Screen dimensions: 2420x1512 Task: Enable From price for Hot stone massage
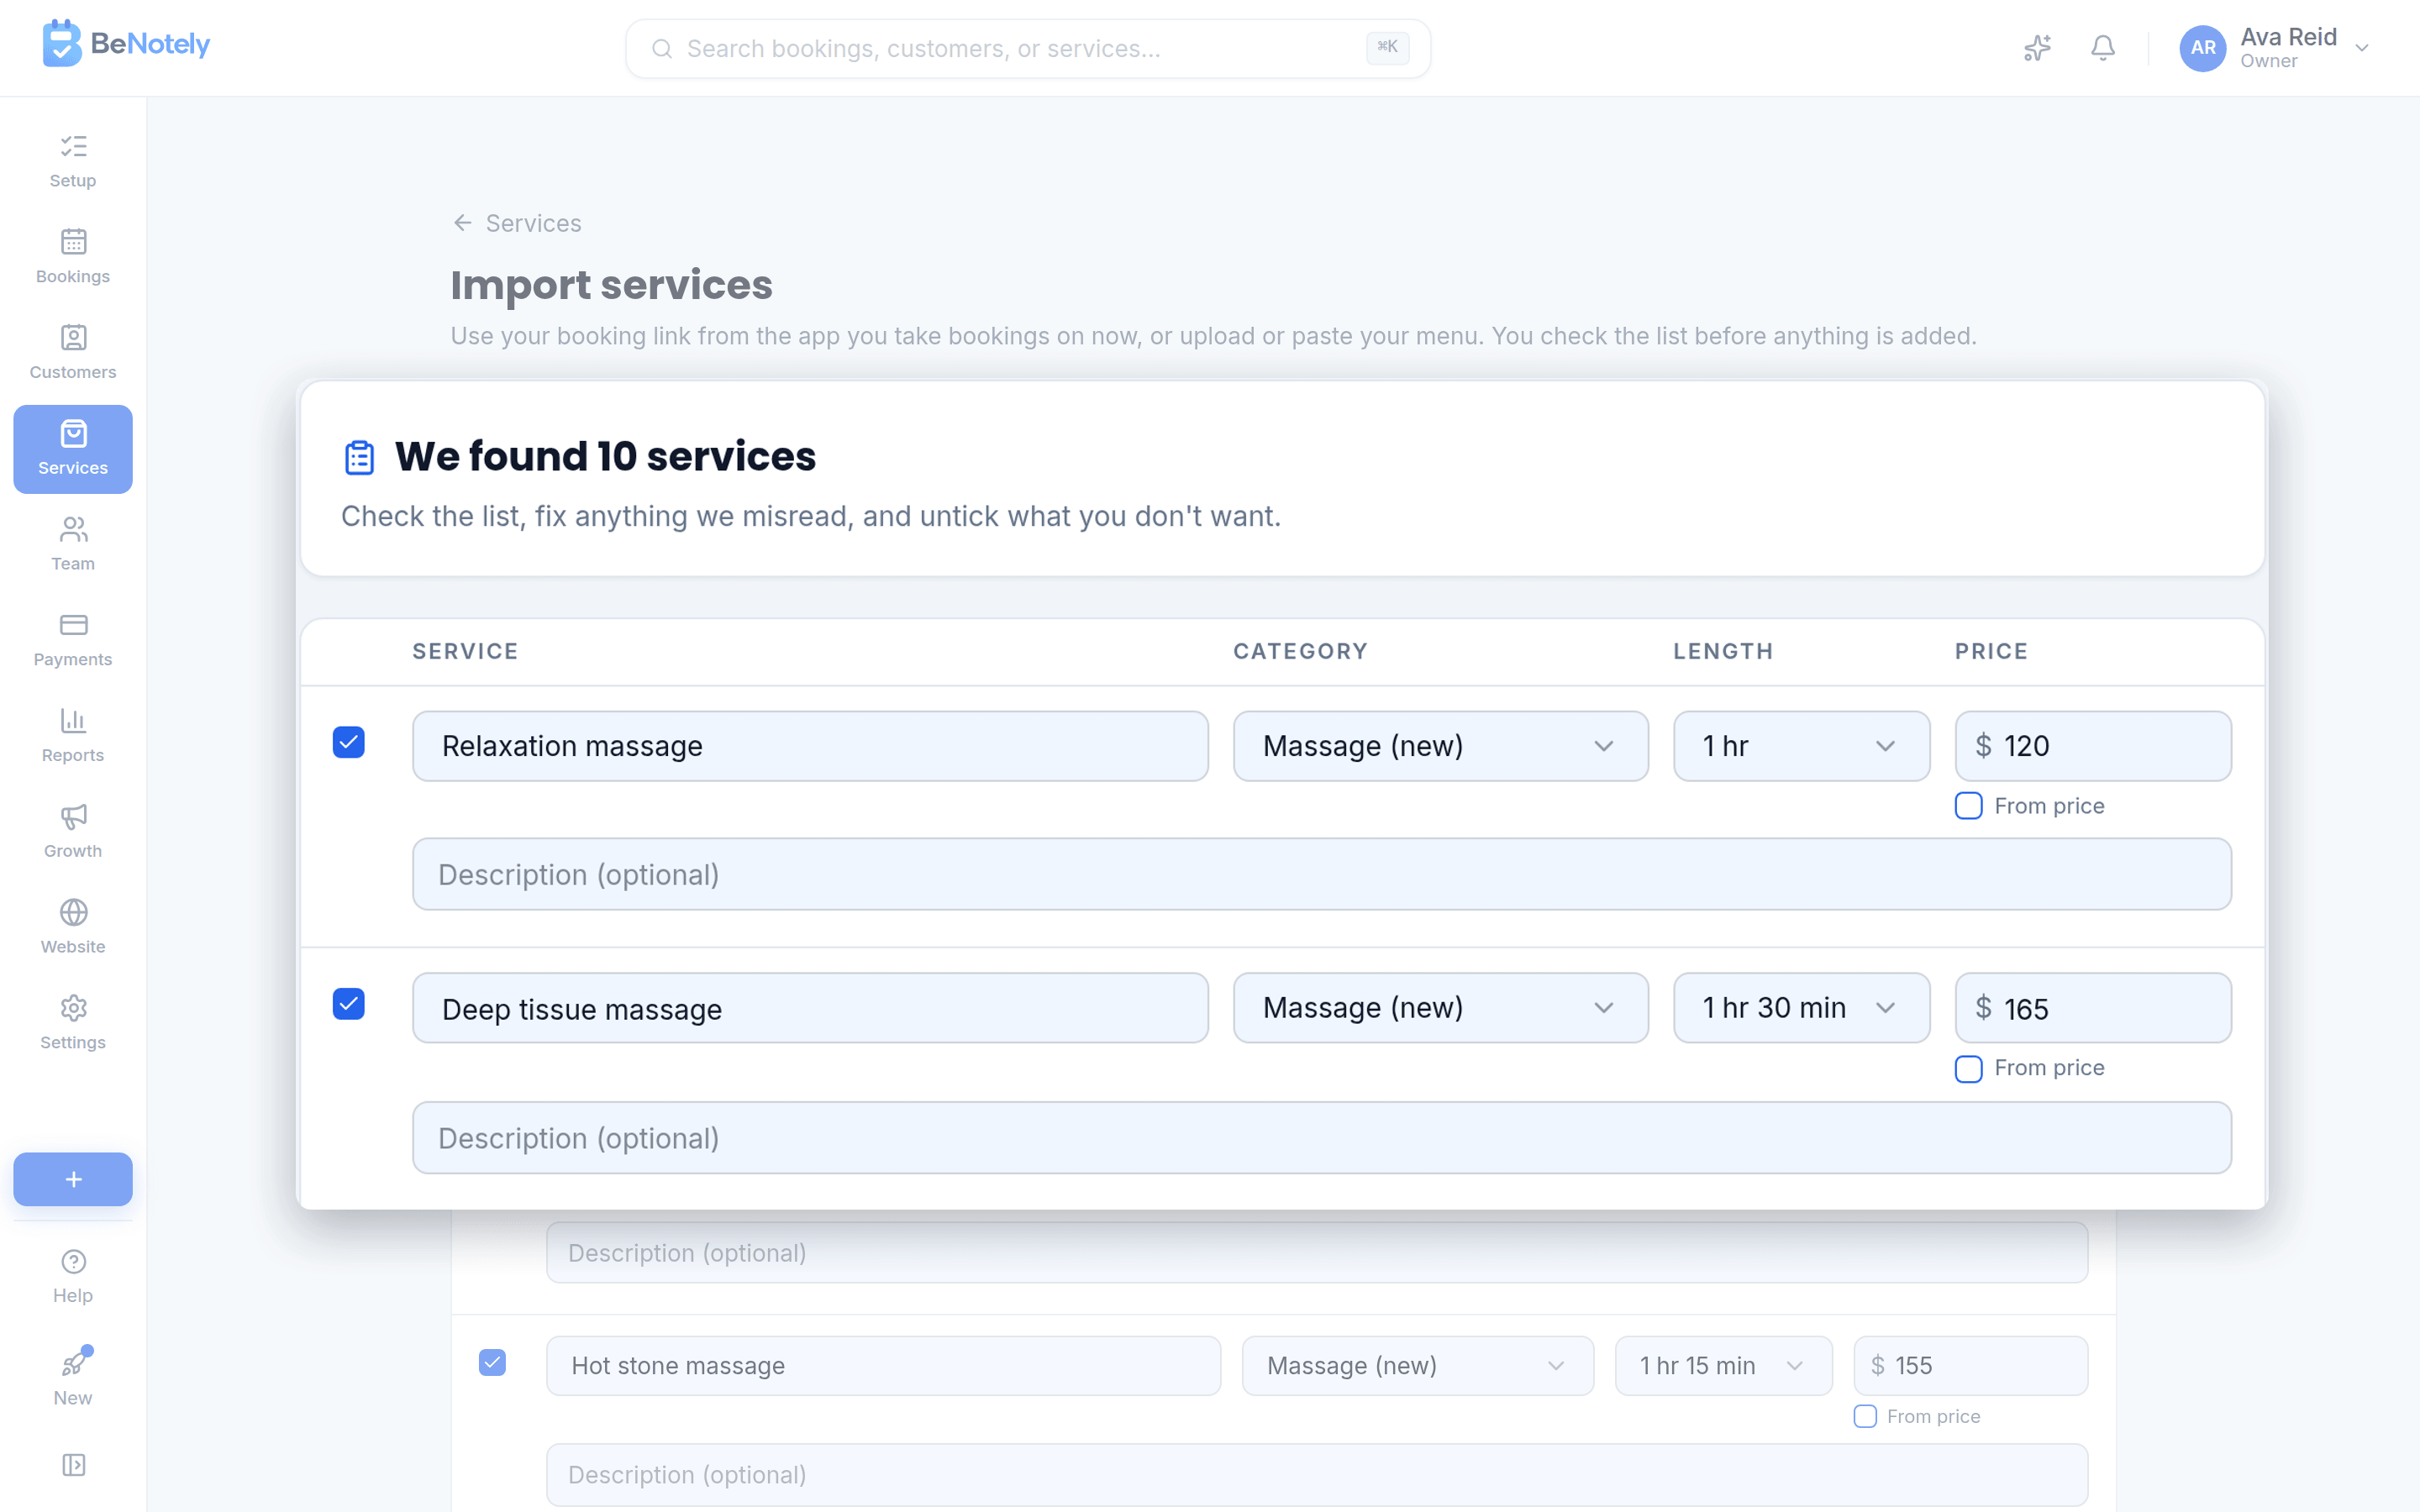(1865, 1416)
